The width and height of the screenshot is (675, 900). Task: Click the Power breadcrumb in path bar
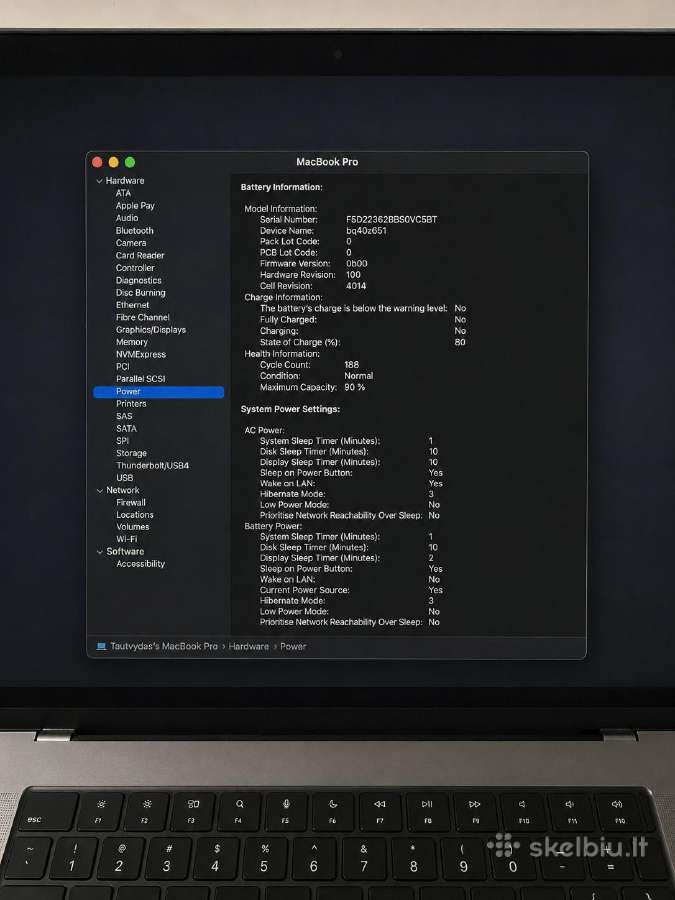(293, 646)
